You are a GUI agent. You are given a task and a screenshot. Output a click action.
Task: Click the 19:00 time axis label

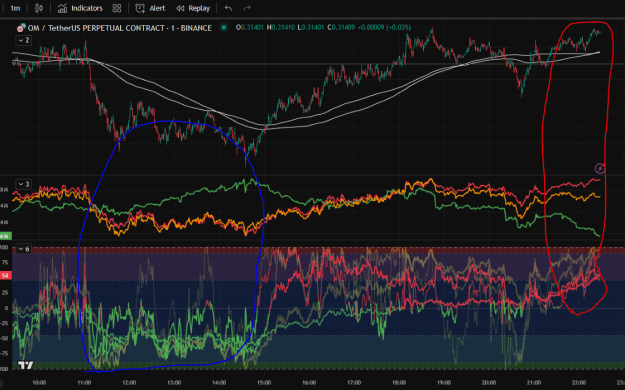point(444,383)
